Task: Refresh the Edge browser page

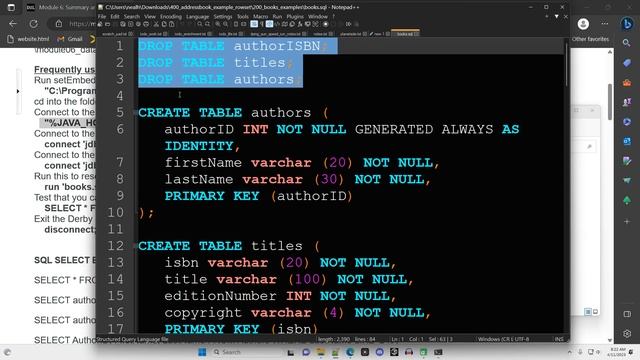Action: [x=33, y=24]
